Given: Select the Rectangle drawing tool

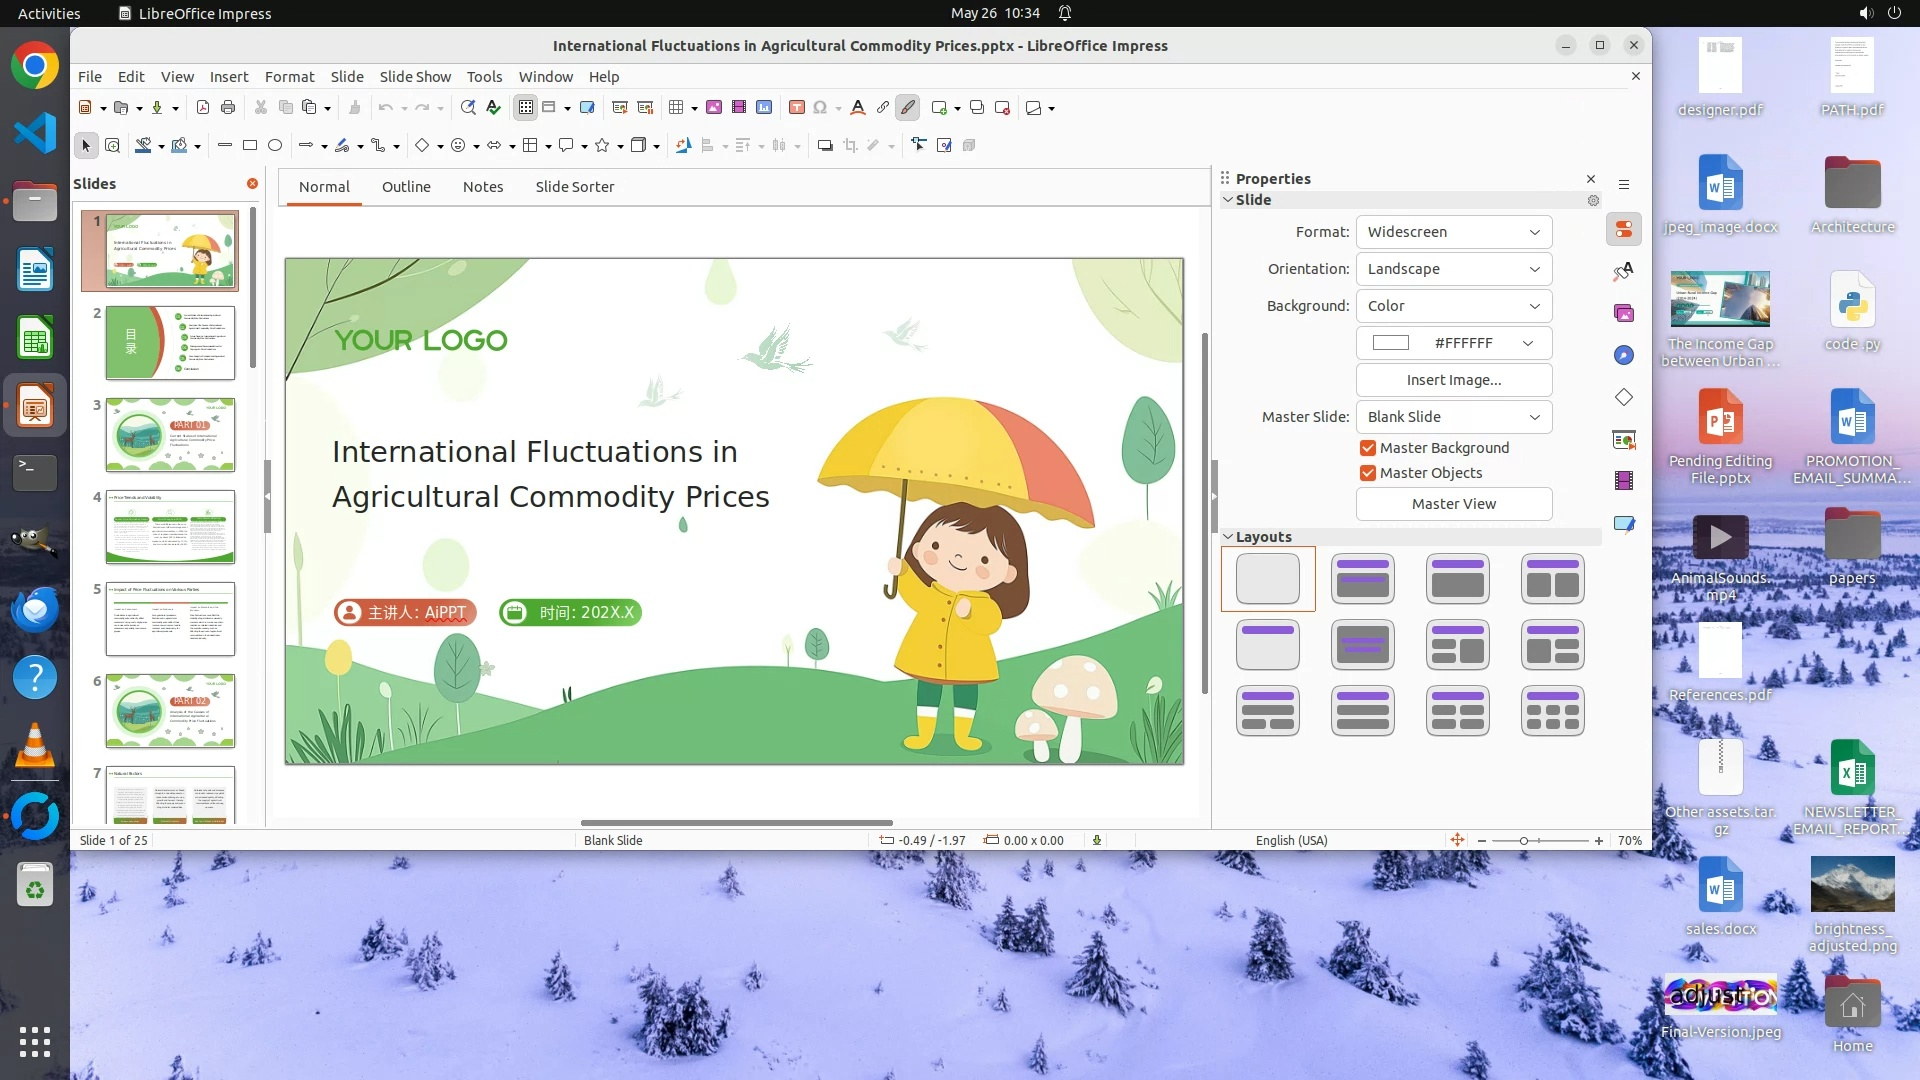Looking at the screenshot, I should click(x=250, y=146).
